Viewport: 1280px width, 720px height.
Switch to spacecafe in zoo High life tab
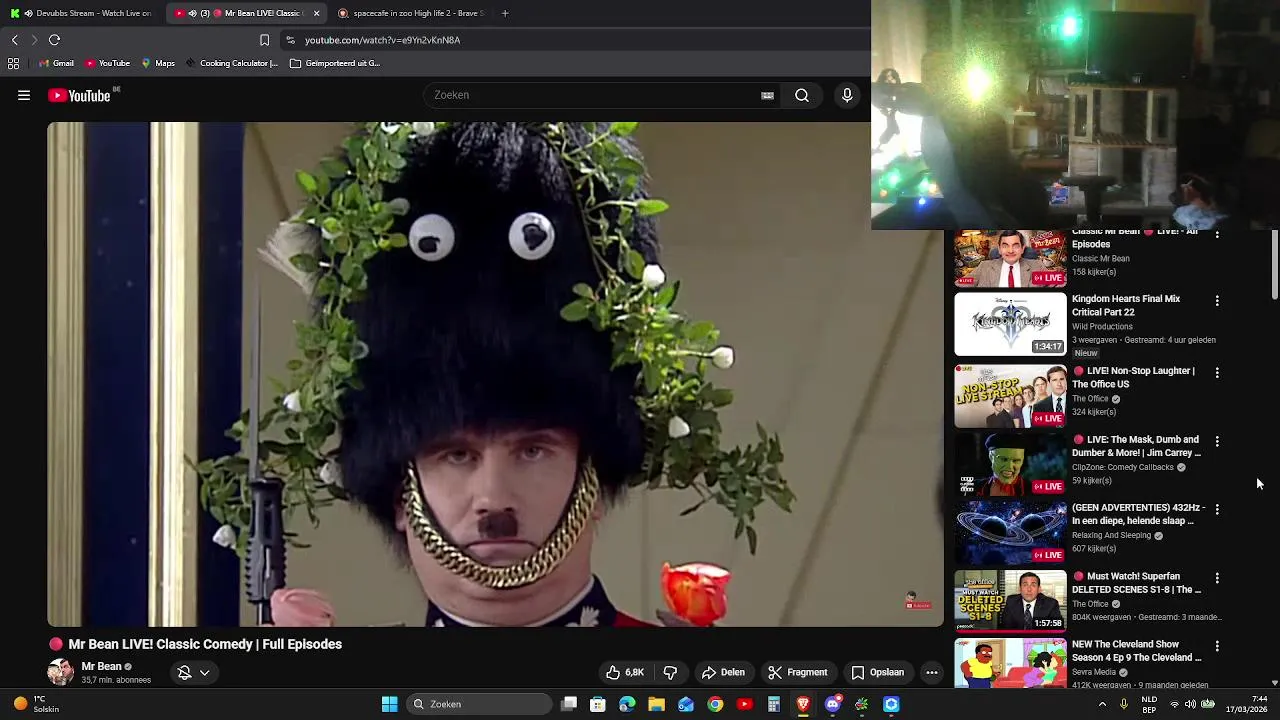[x=410, y=13]
